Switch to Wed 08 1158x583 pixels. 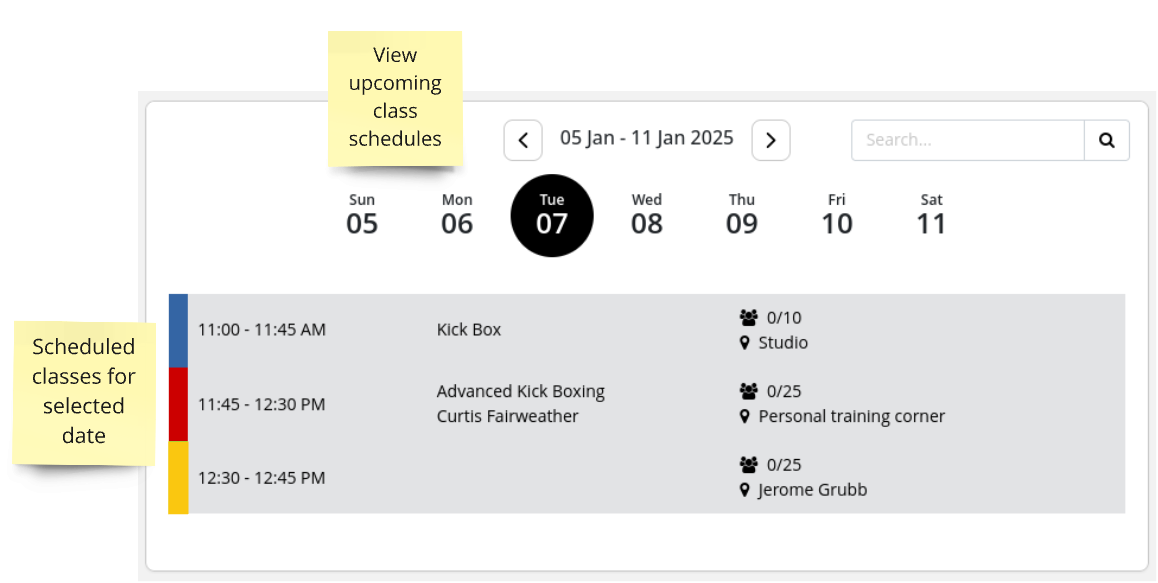pos(647,215)
